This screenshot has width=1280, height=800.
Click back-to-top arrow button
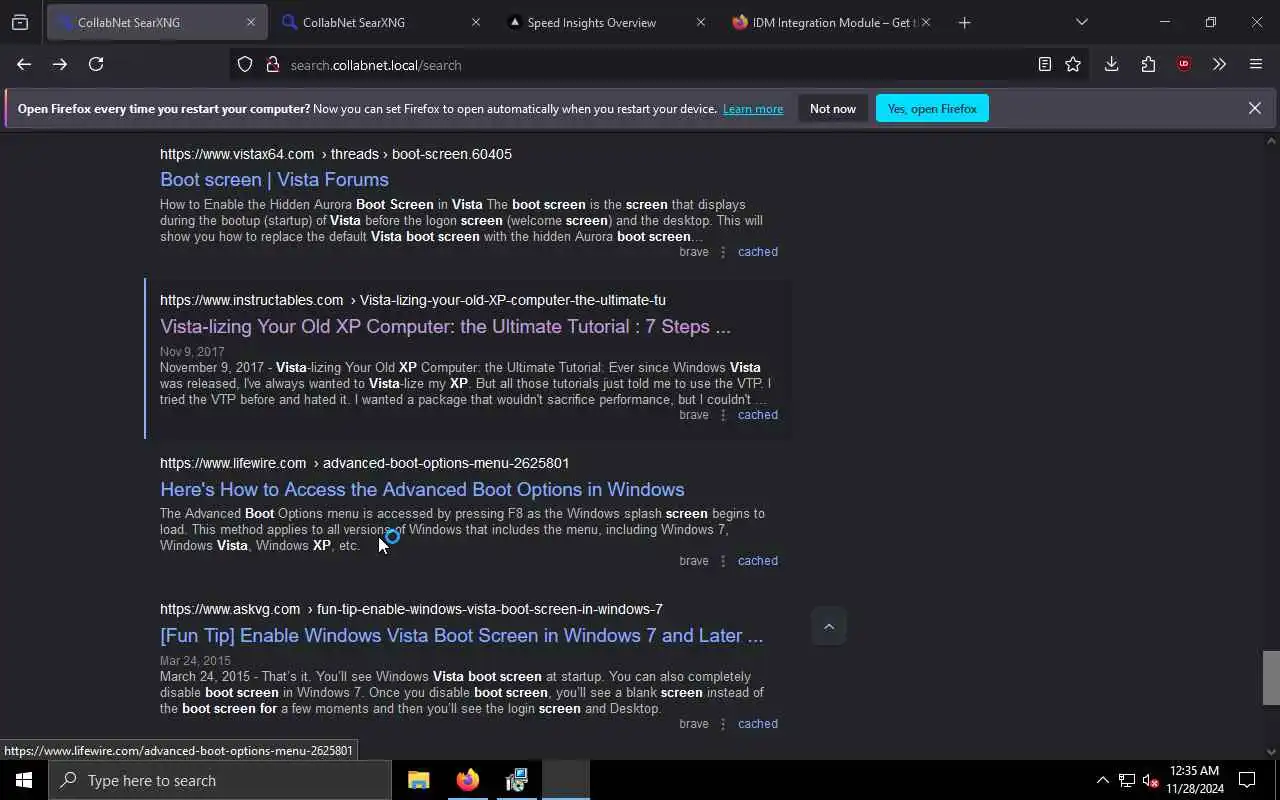[x=828, y=627]
